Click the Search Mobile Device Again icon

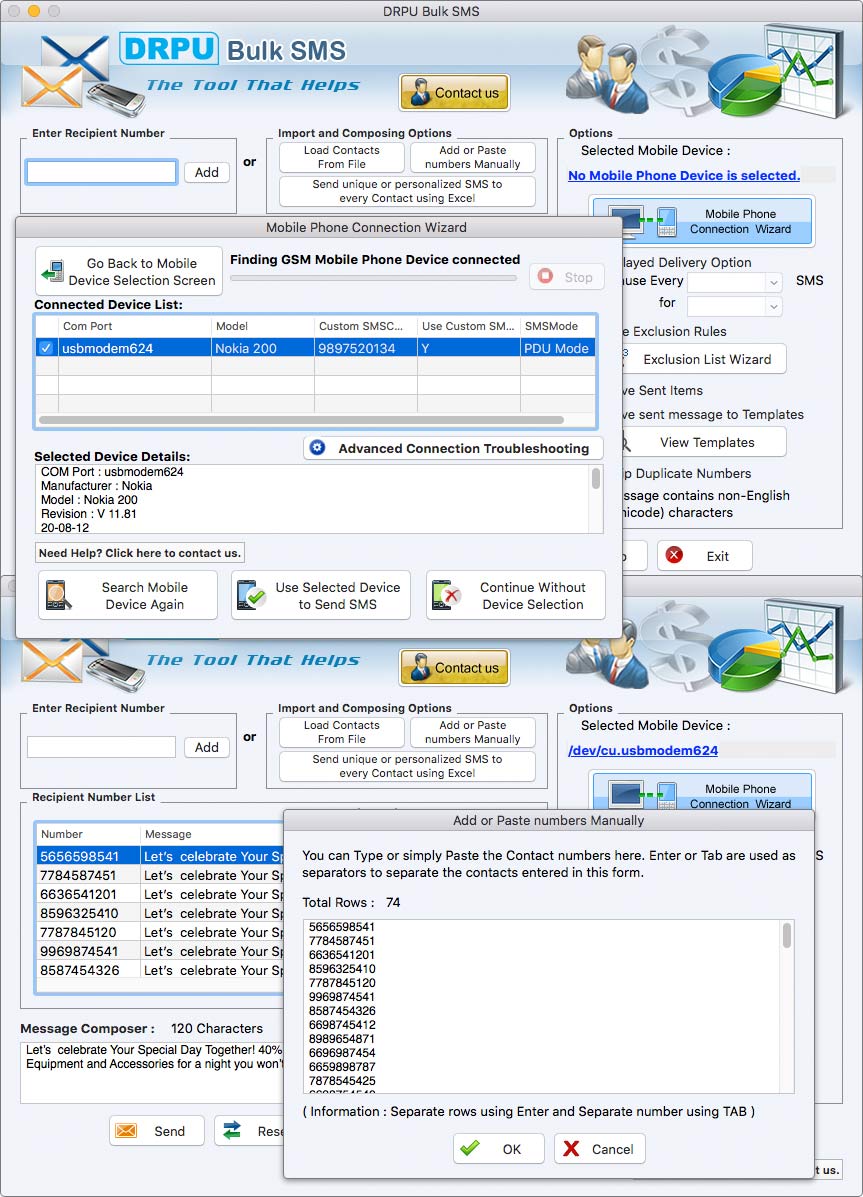click(56, 594)
